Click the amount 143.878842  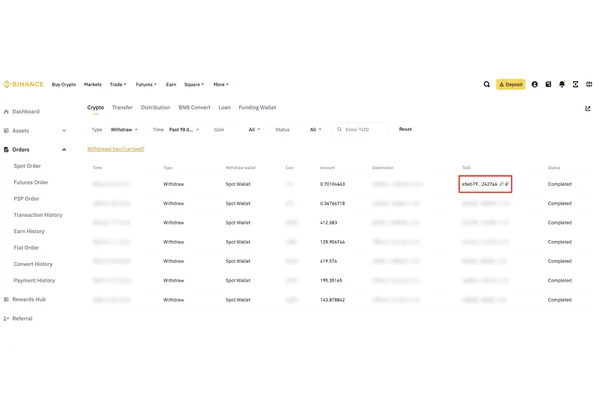point(332,300)
